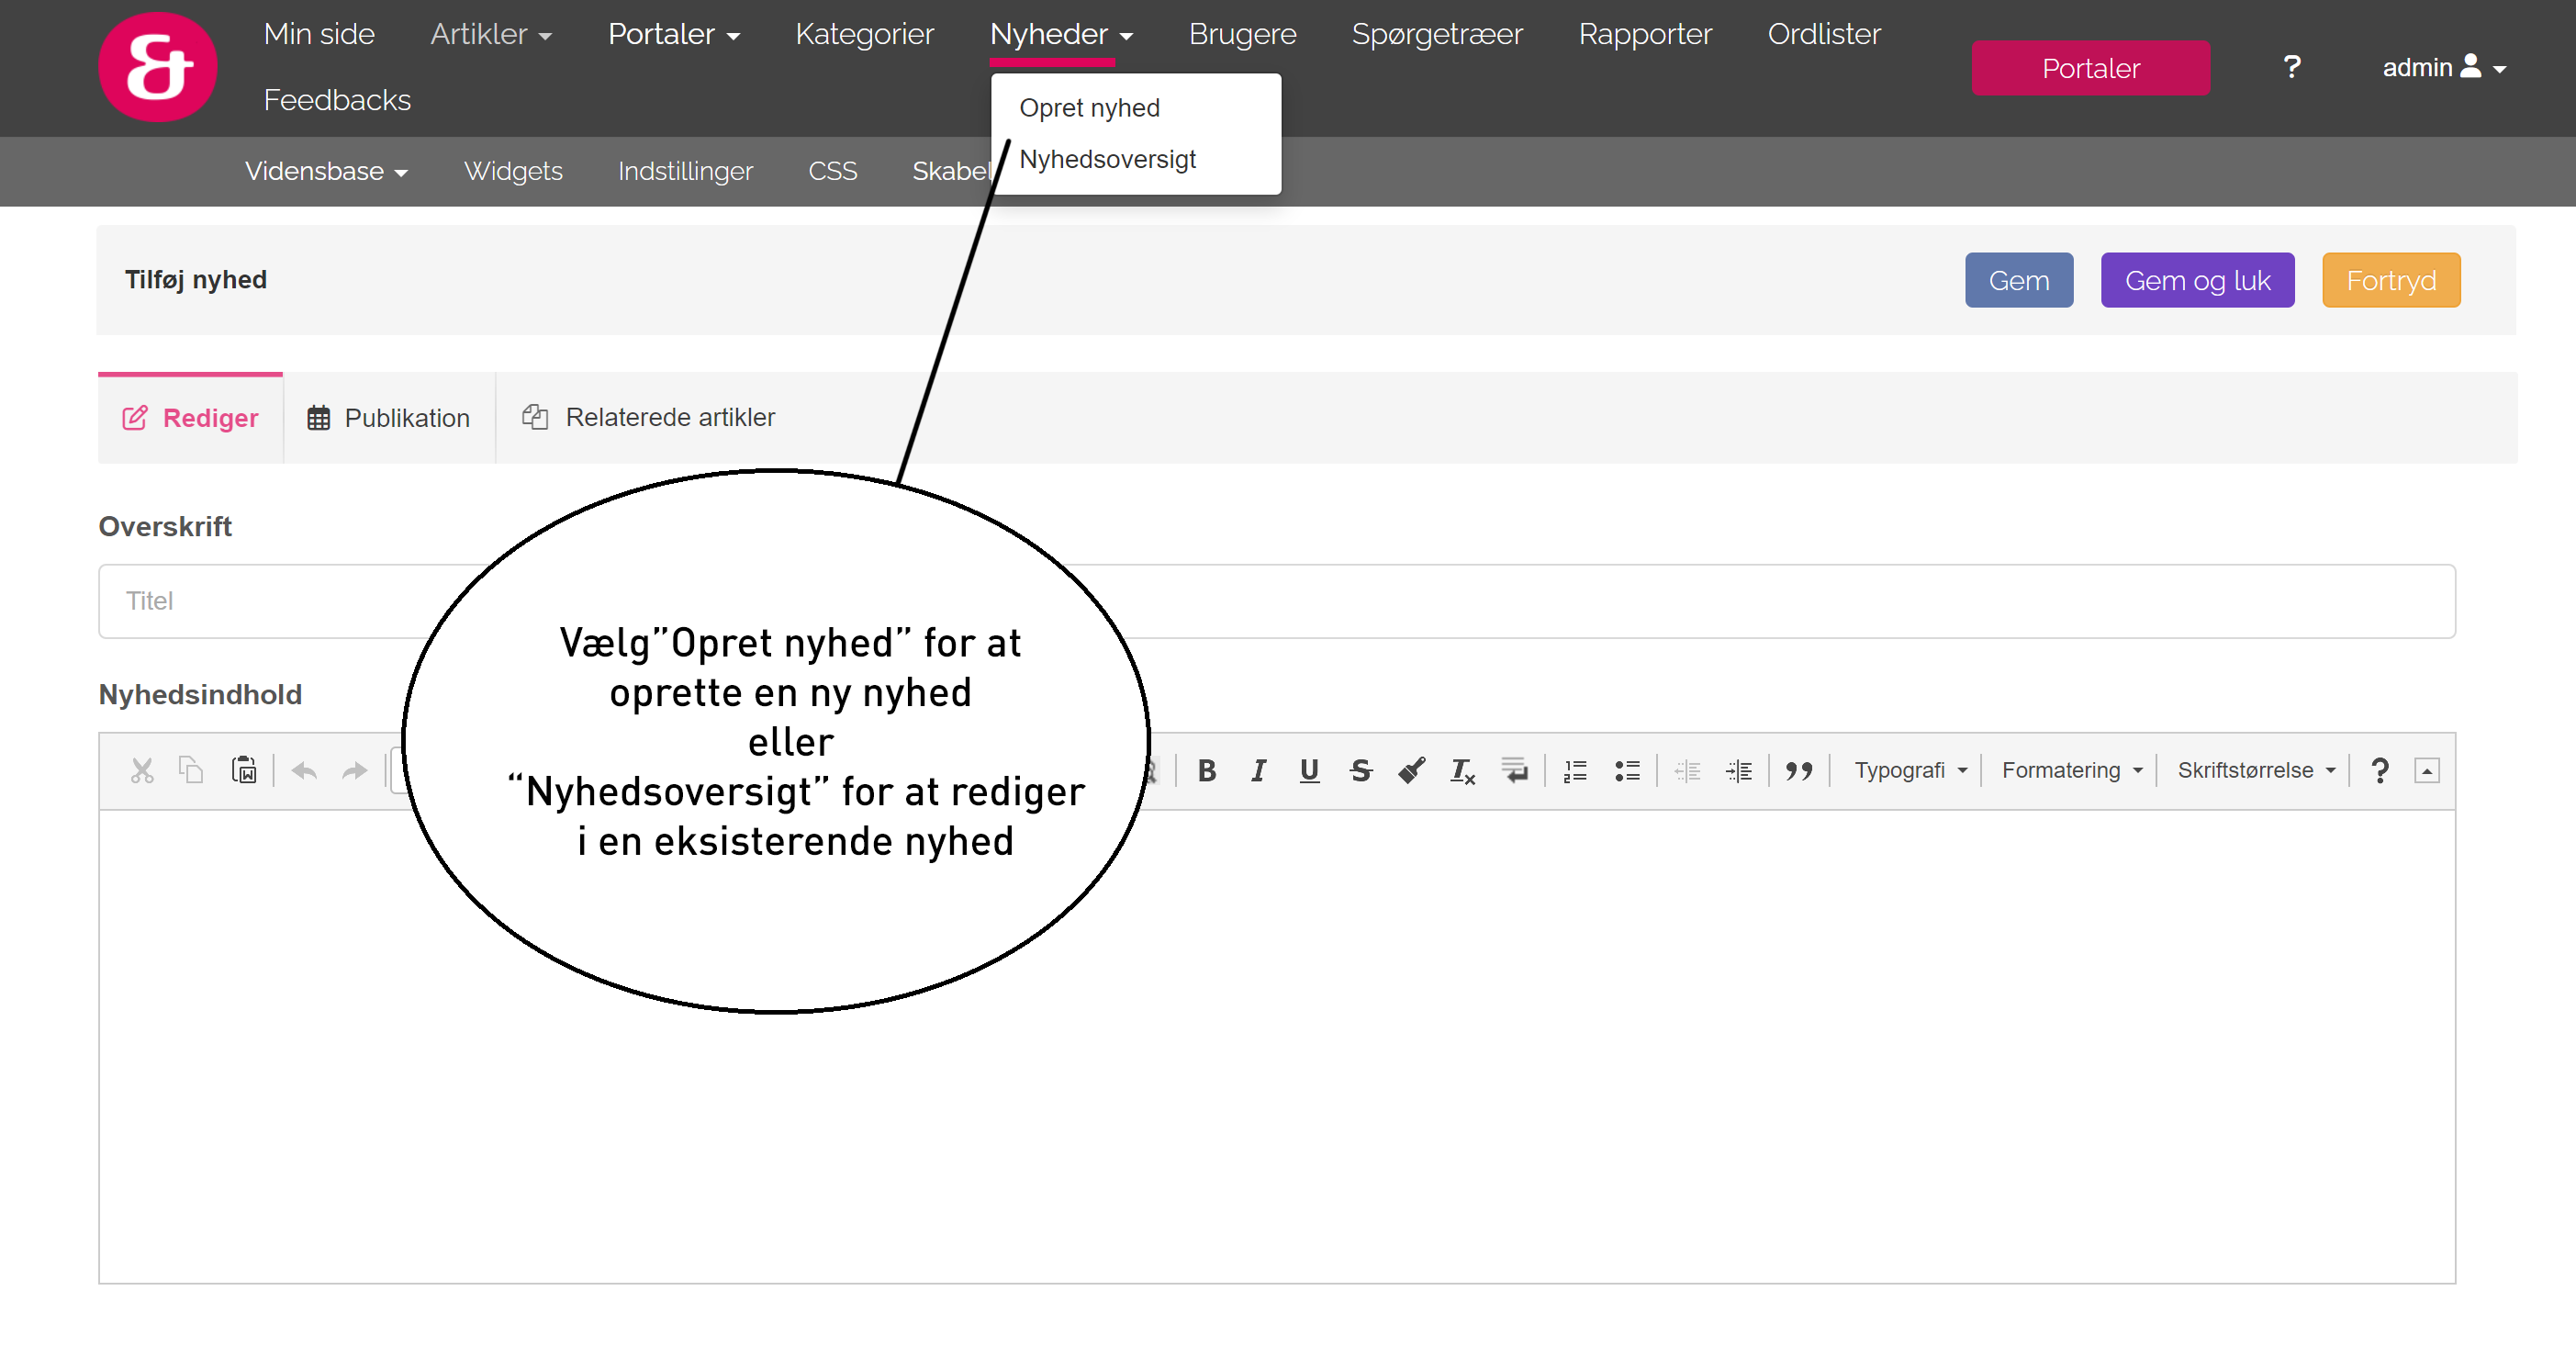Expand the Formatering dropdown
Screen dimensions: 2576x1347
(2071, 770)
